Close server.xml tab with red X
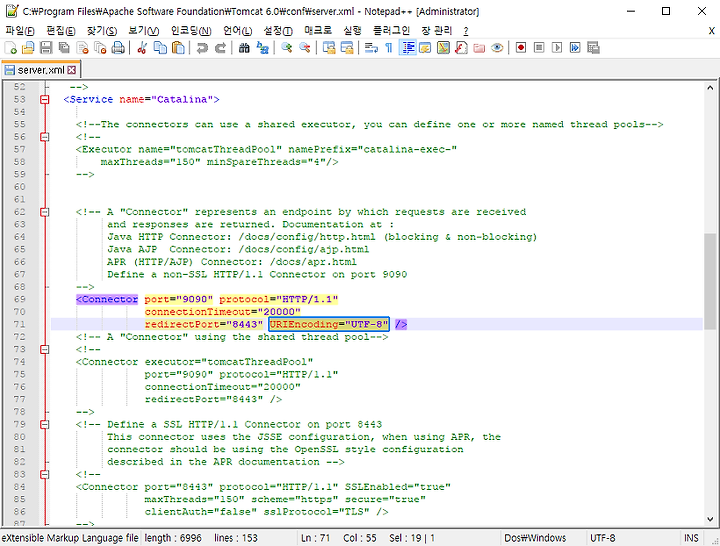Screen dimensions: 720x546 point(71,70)
